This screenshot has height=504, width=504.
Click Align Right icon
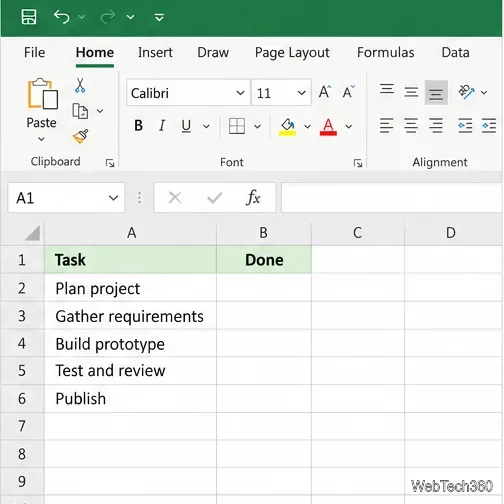pyautogui.click(x=436, y=126)
